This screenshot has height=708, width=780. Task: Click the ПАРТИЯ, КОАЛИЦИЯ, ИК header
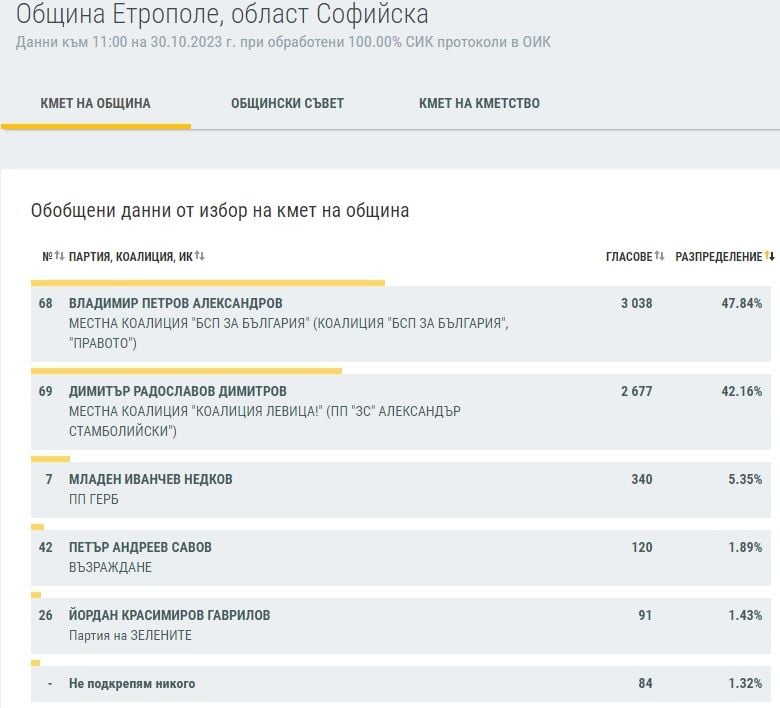tap(131, 257)
